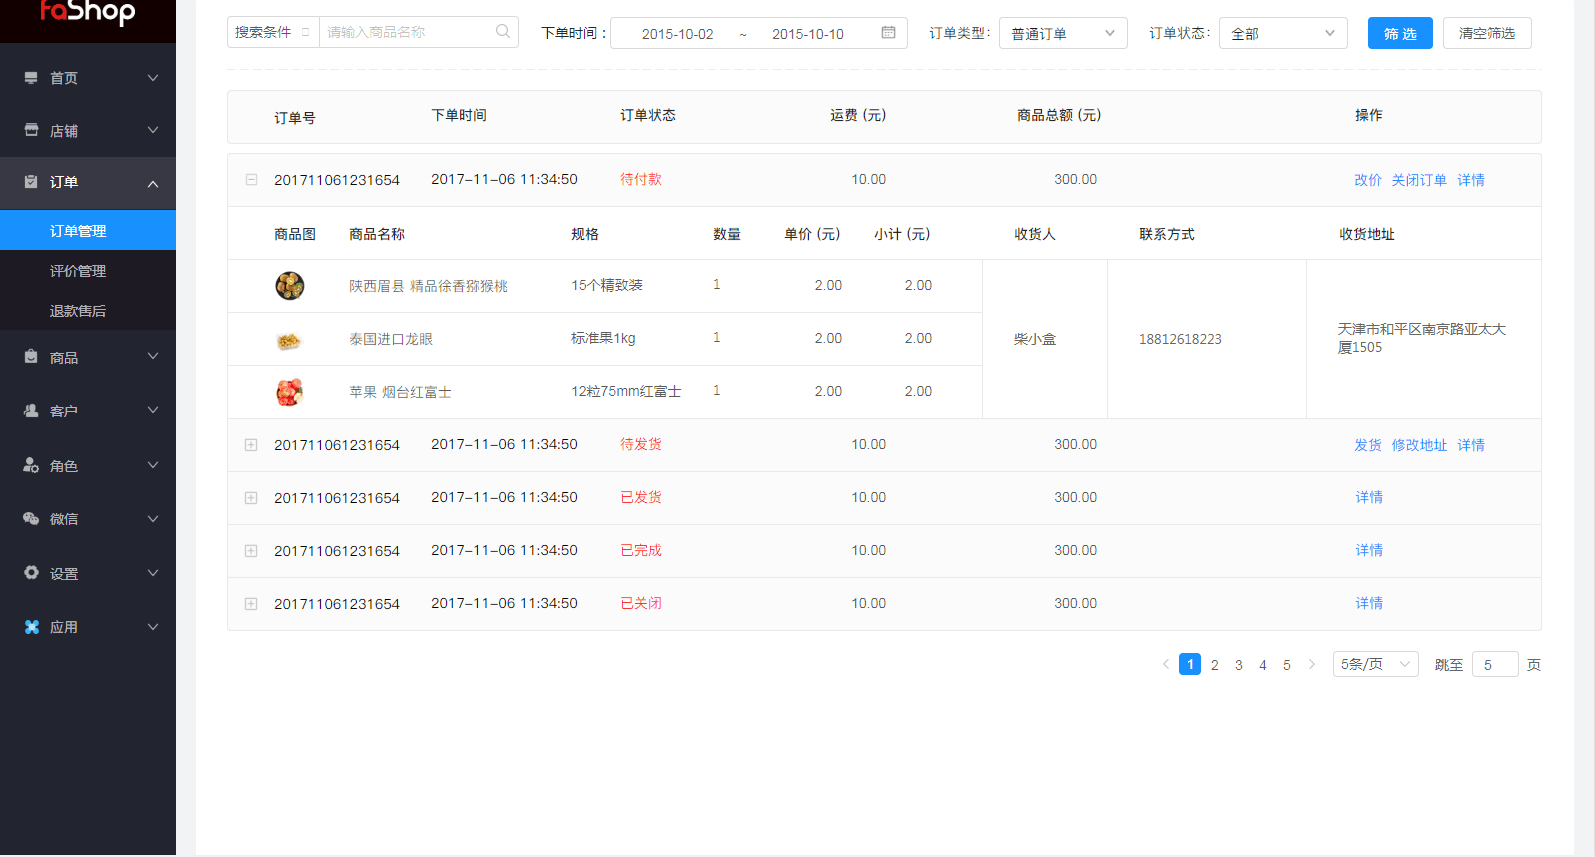Go to previous page arrow
Image resolution: width=1595 pixels, height=857 pixels.
tap(1166, 664)
